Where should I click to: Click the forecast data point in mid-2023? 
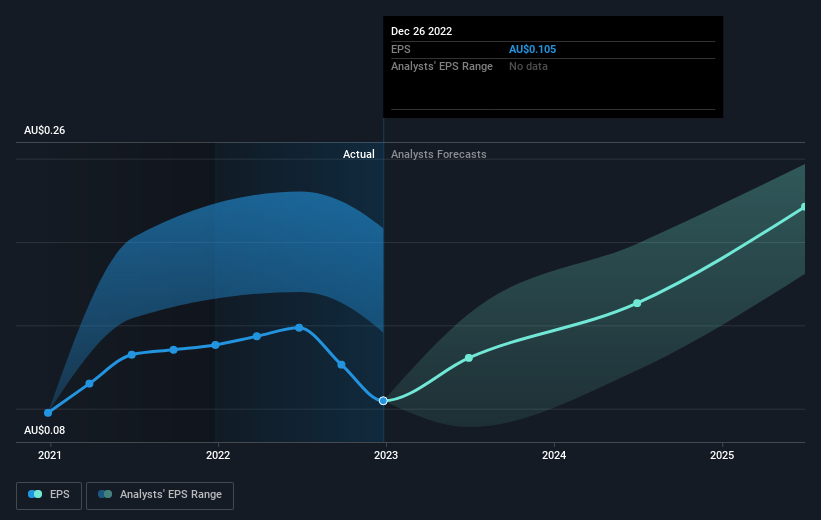point(469,358)
